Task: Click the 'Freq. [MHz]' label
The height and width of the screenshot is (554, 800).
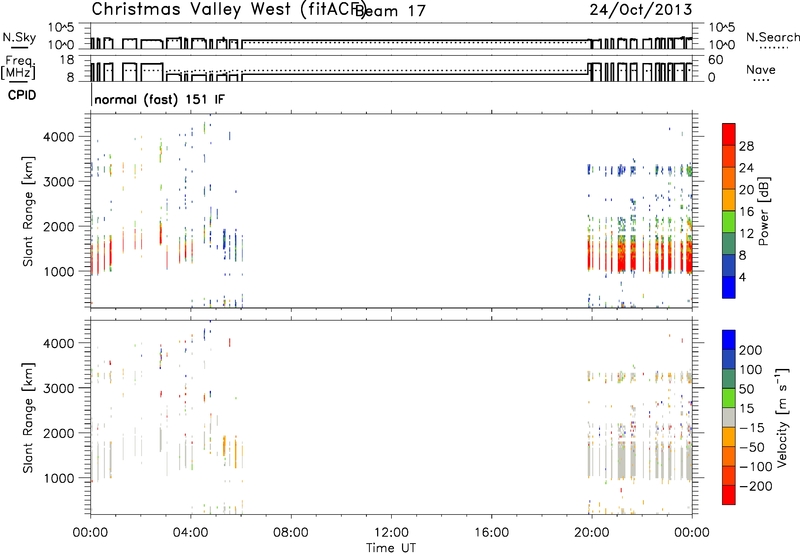Action: 18,67
